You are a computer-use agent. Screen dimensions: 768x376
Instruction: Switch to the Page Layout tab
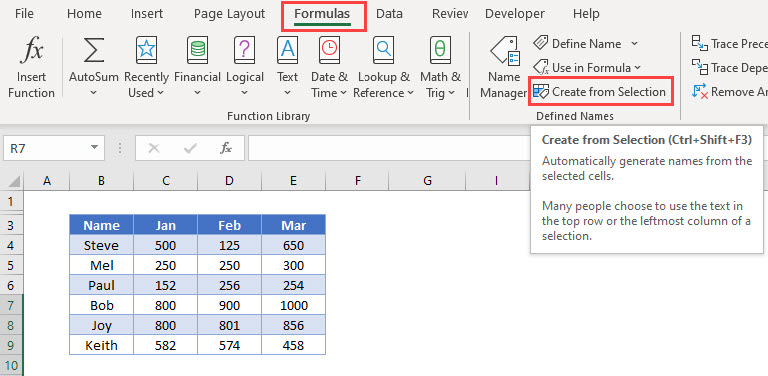coord(229,14)
